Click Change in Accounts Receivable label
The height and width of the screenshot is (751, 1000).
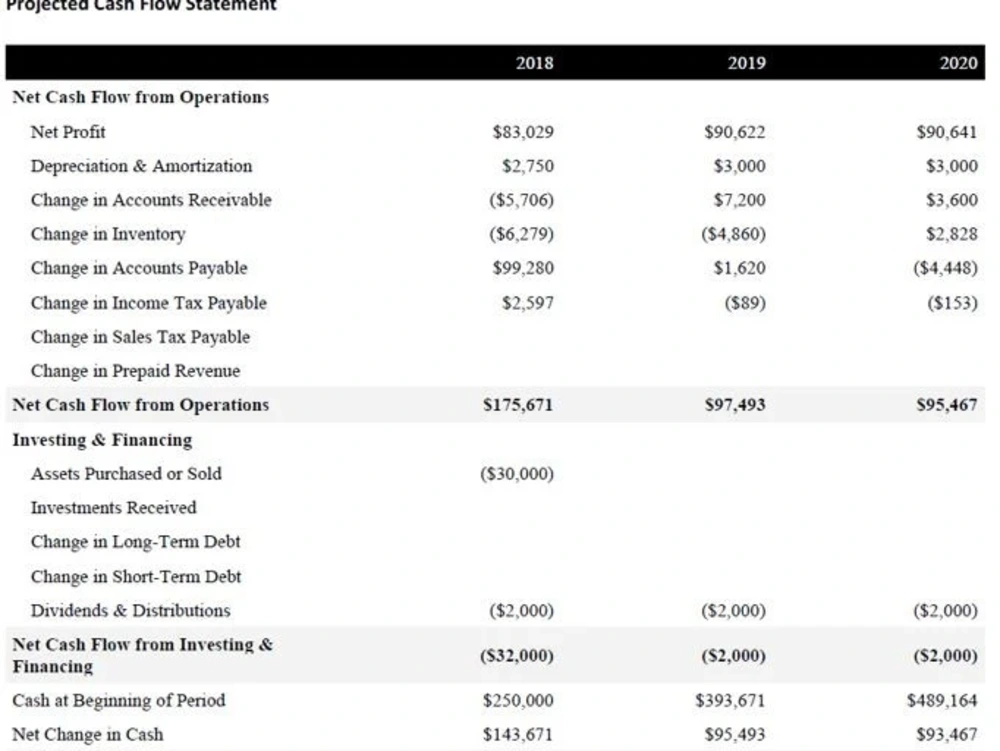pyautogui.click(x=151, y=200)
